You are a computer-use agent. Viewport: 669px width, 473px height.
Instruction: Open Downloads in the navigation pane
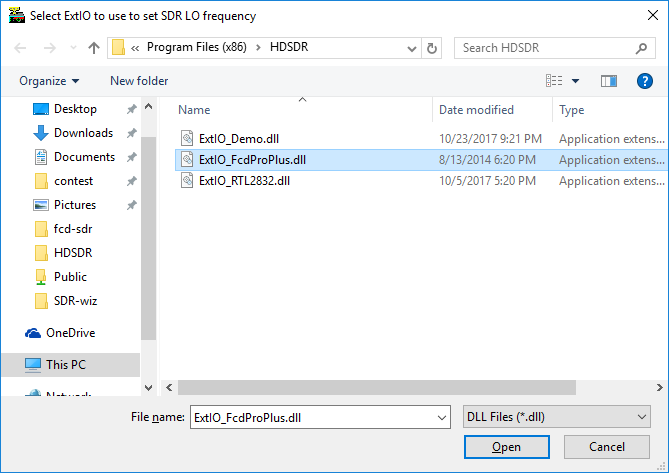tap(83, 133)
